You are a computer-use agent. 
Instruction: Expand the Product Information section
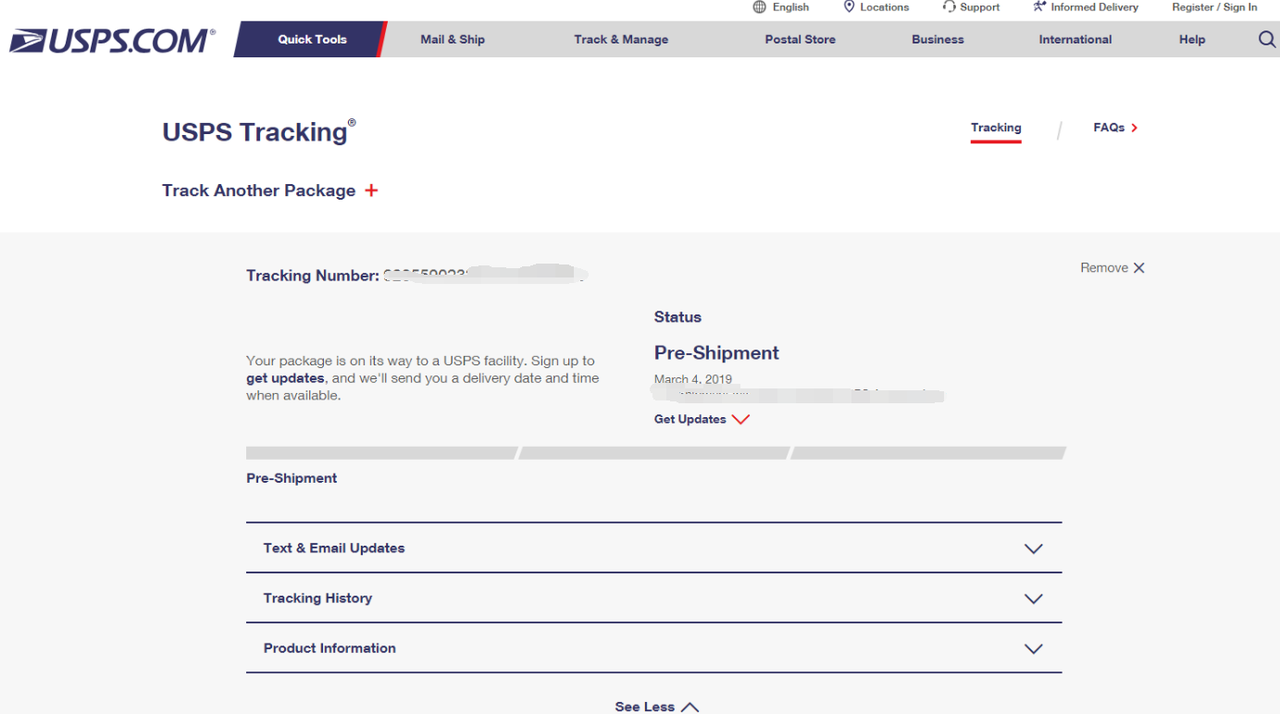point(654,648)
